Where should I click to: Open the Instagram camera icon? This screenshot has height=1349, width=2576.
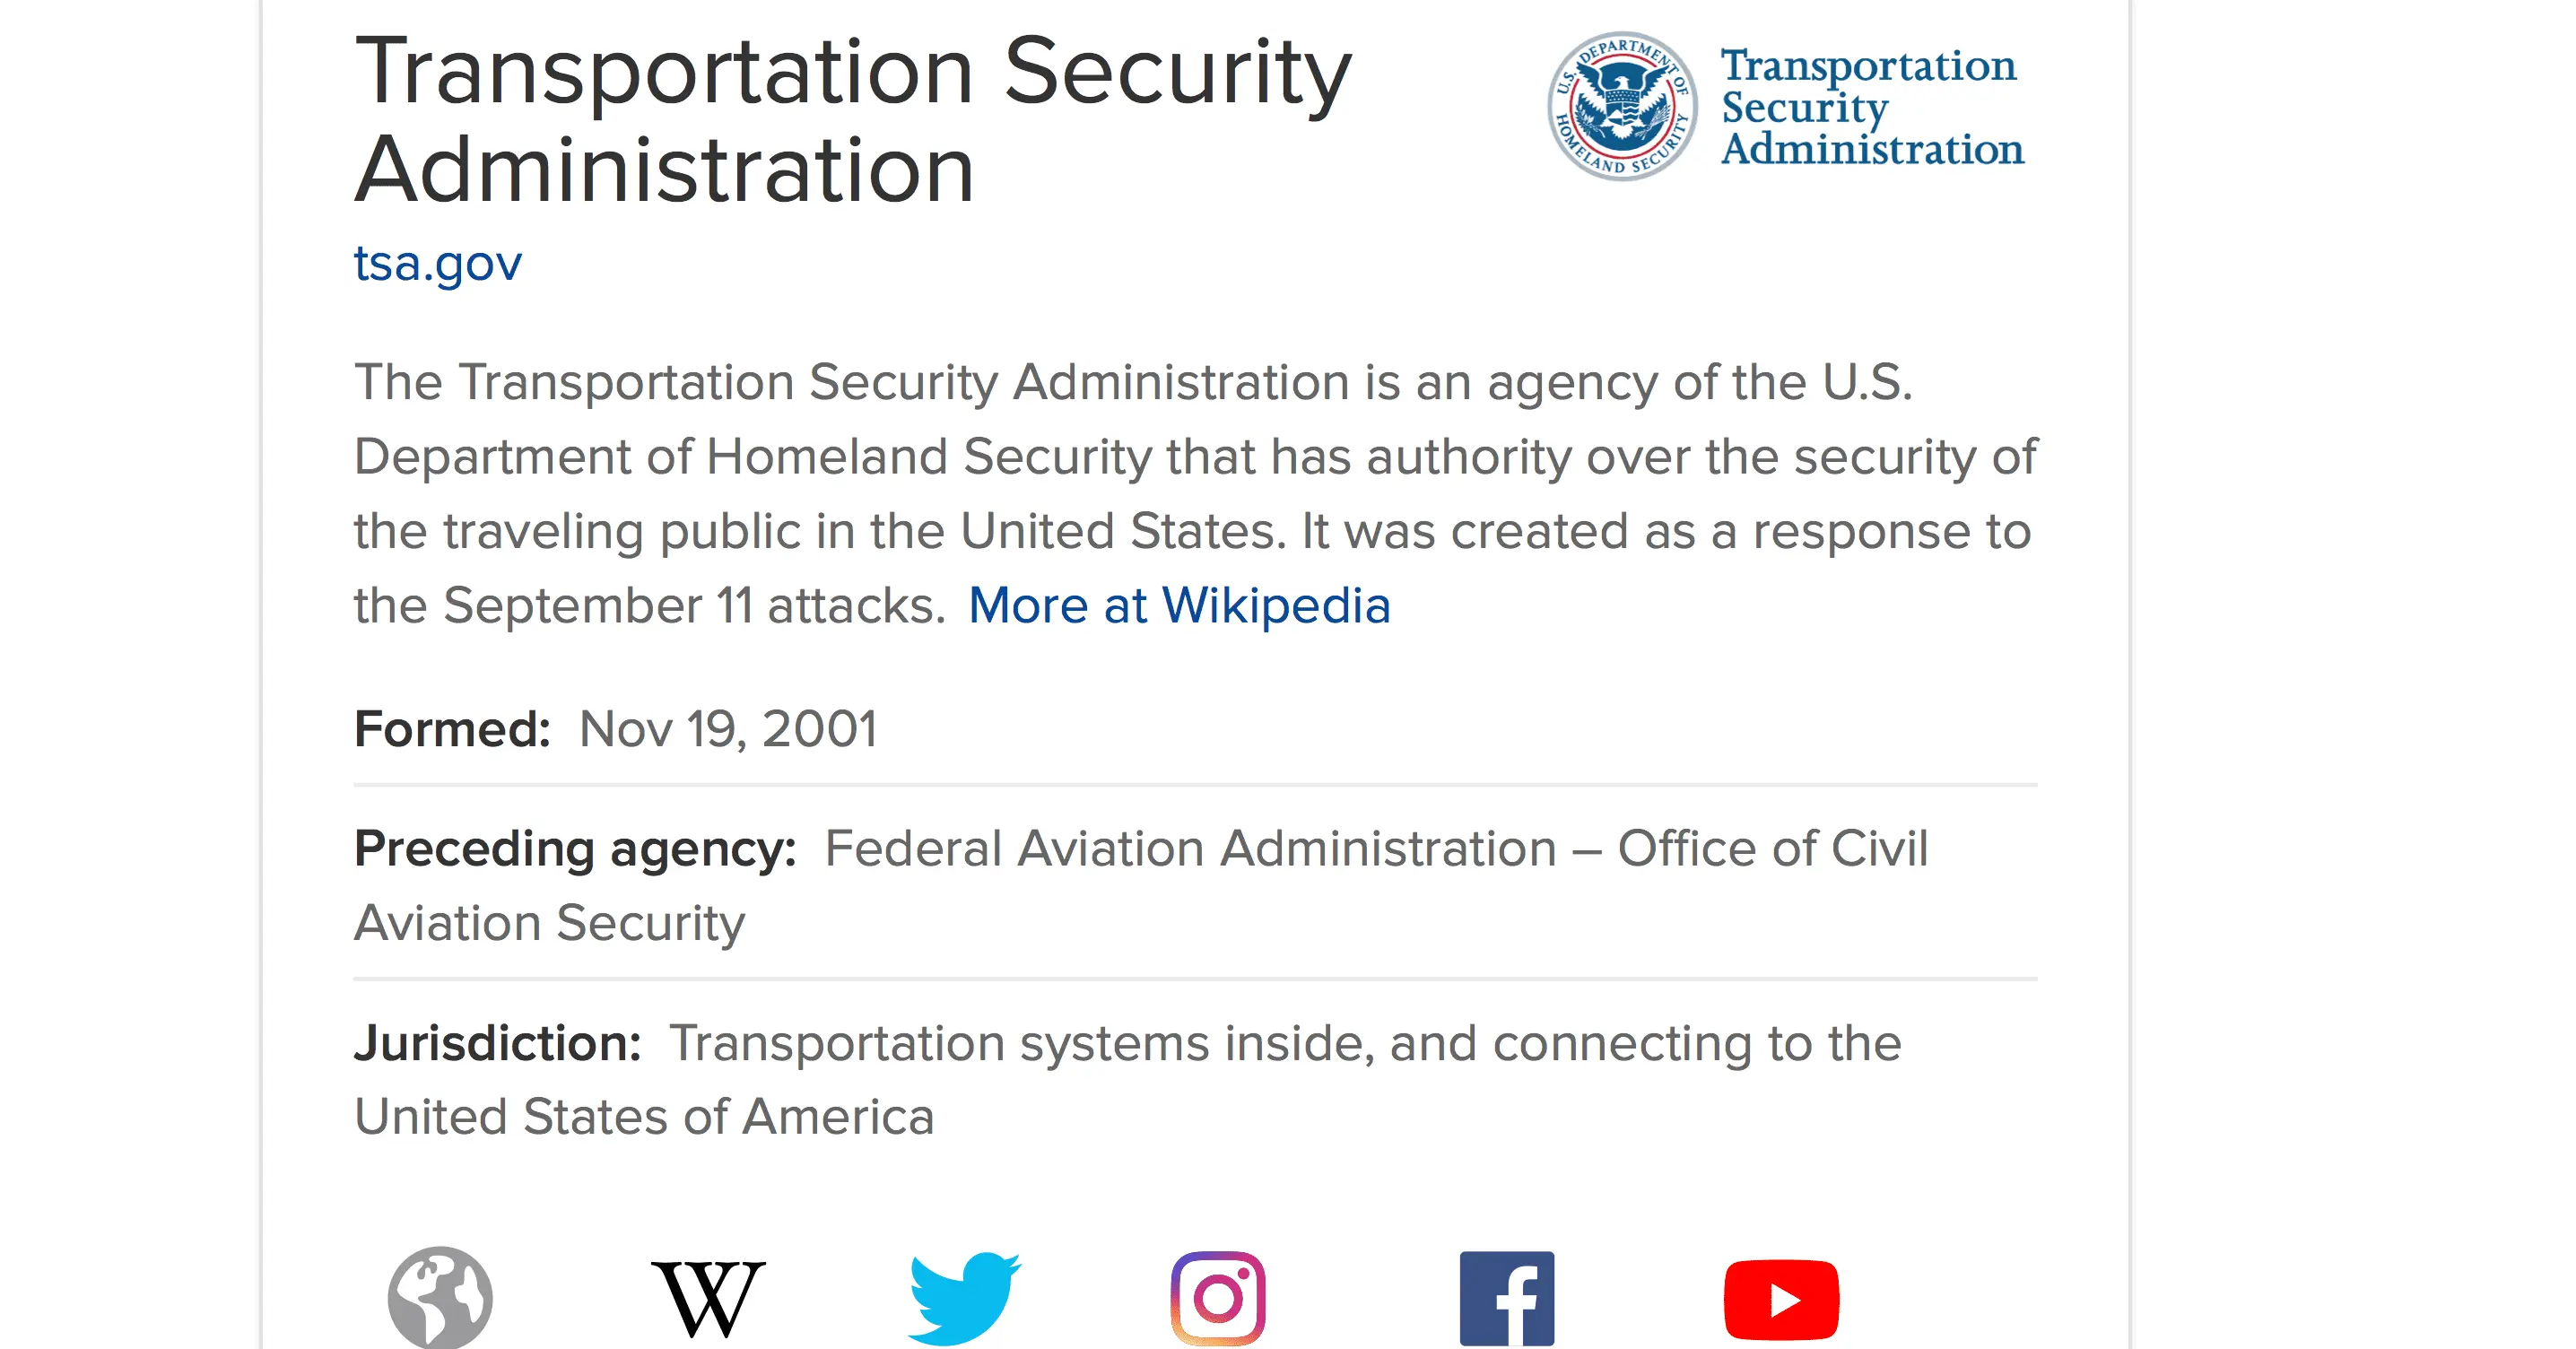1218,1298
